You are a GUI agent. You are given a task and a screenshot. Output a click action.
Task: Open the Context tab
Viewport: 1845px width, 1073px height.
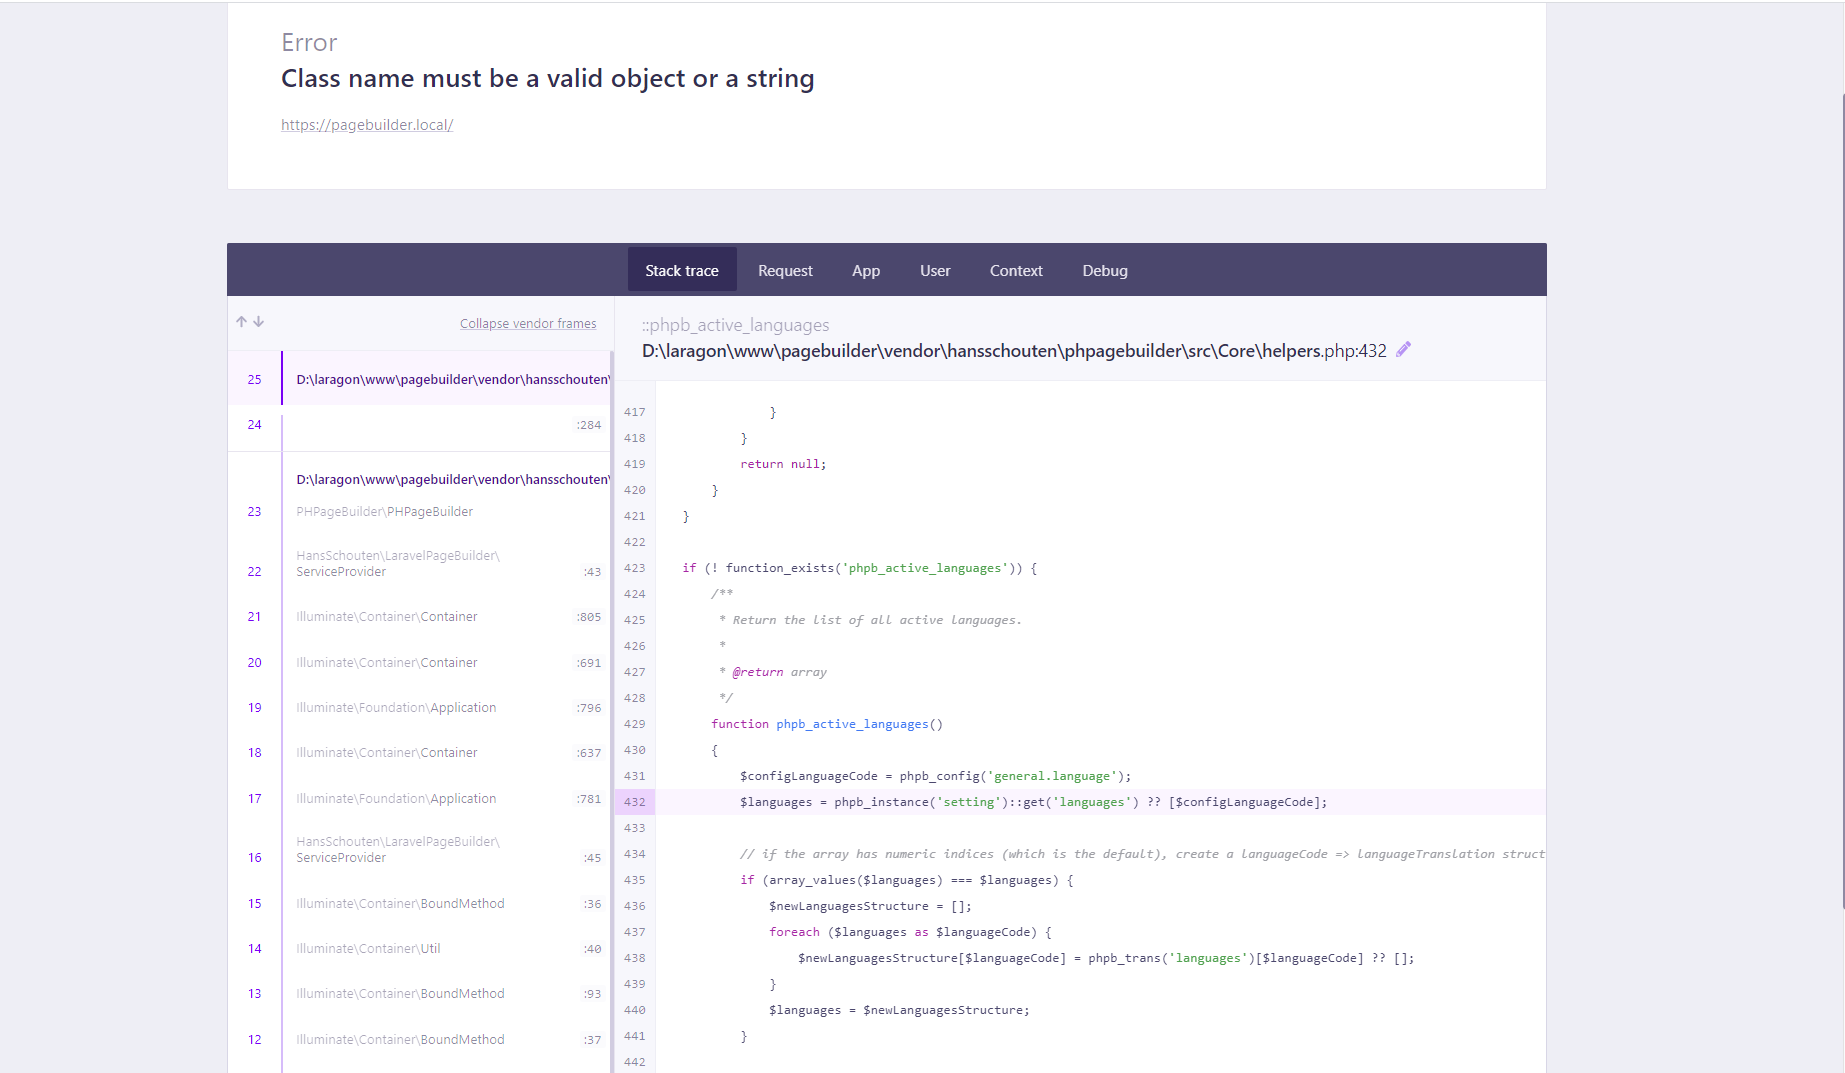[x=1015, y=270]
